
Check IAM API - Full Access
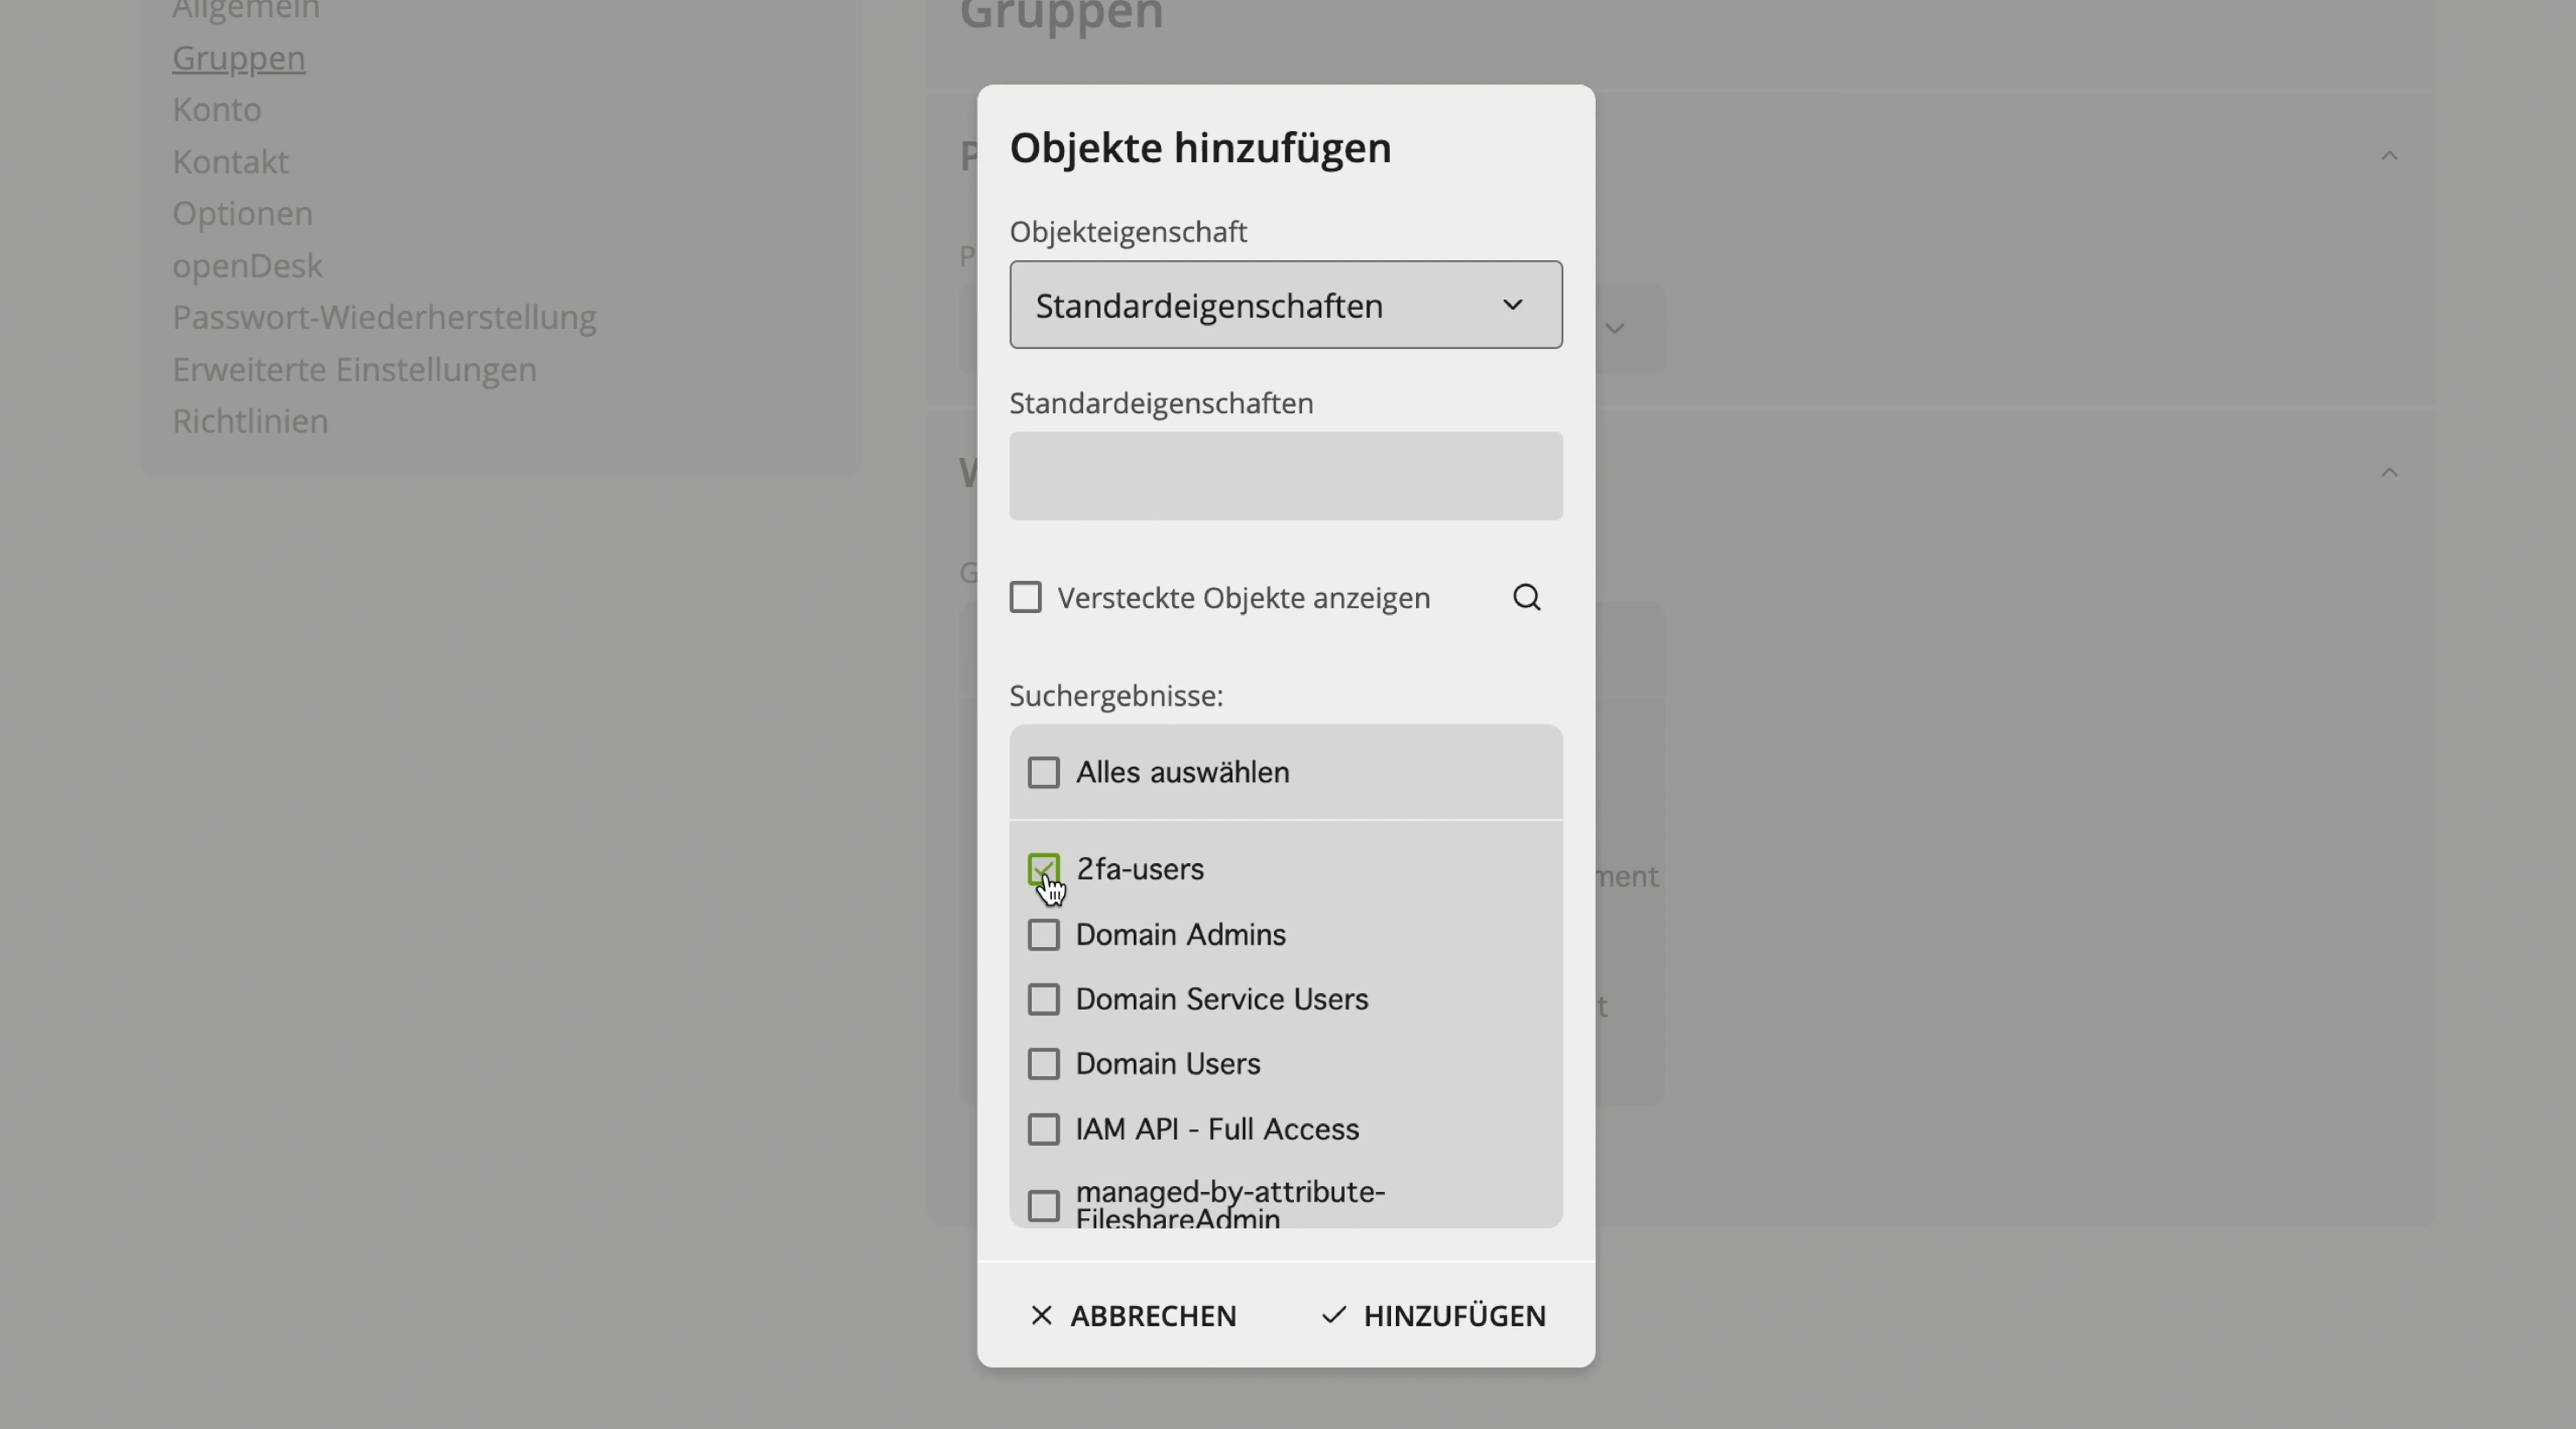[1043, 1129]
